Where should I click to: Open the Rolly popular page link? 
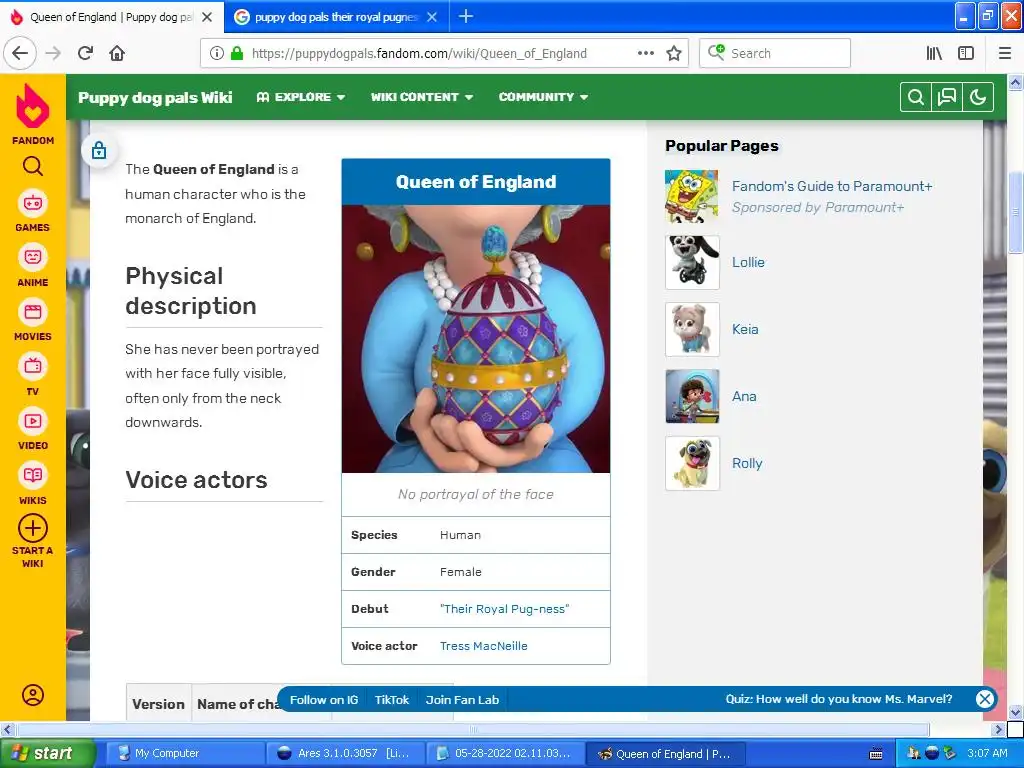(747, 463)
